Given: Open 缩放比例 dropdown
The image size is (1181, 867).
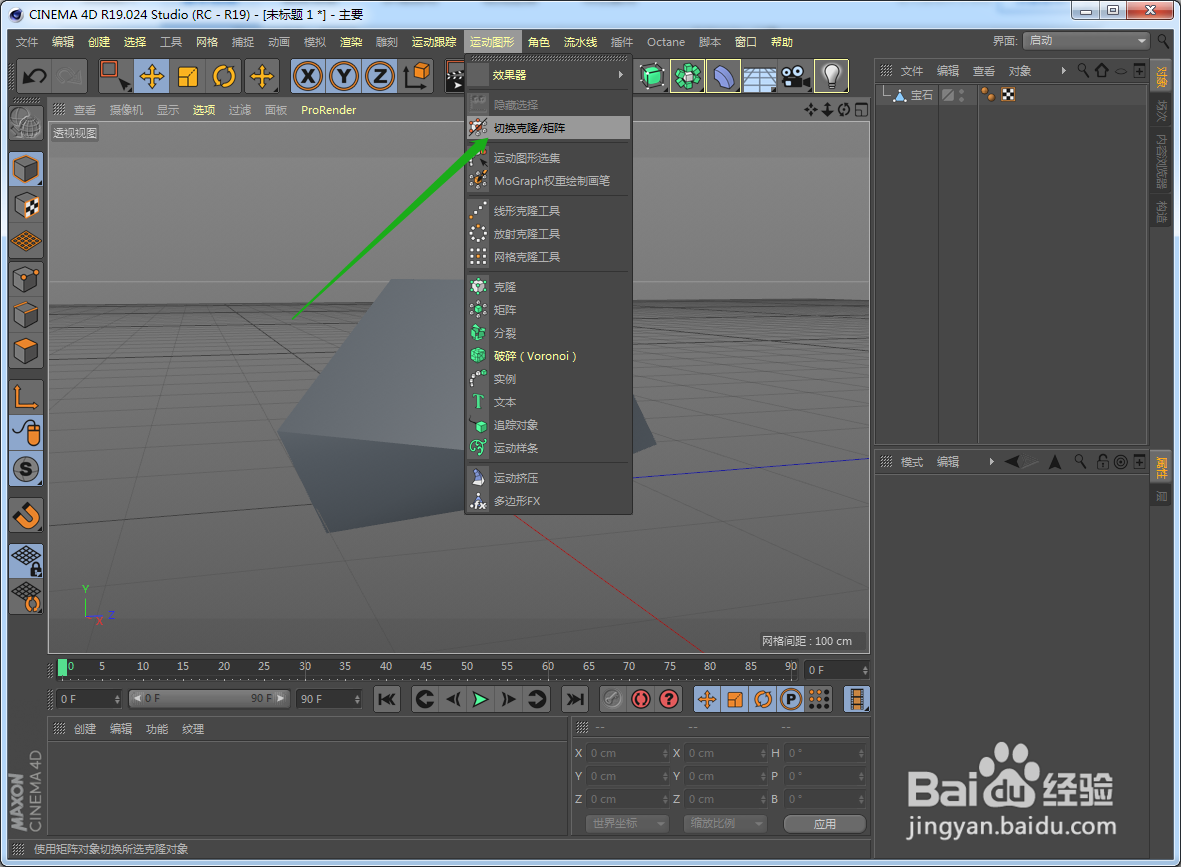Looking at the screenshot, I should (725, 823).
